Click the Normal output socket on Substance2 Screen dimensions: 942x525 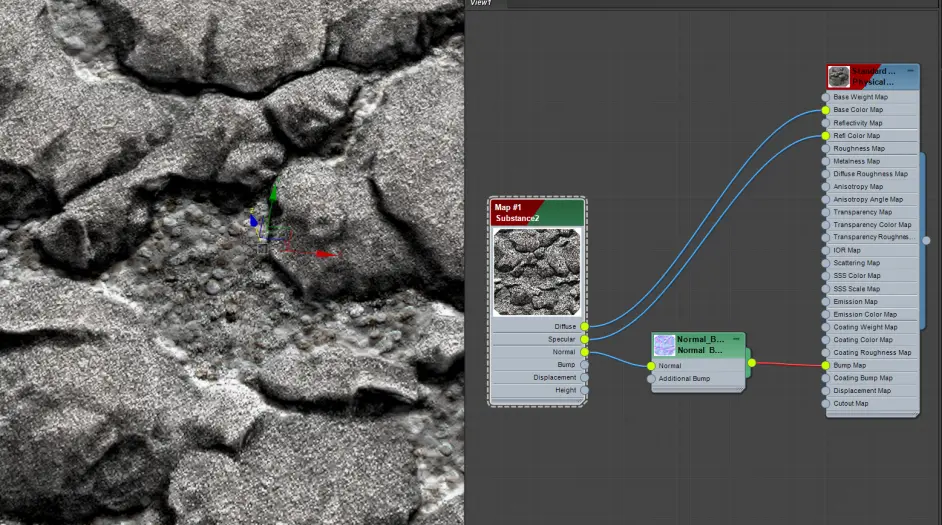(585, 352)
